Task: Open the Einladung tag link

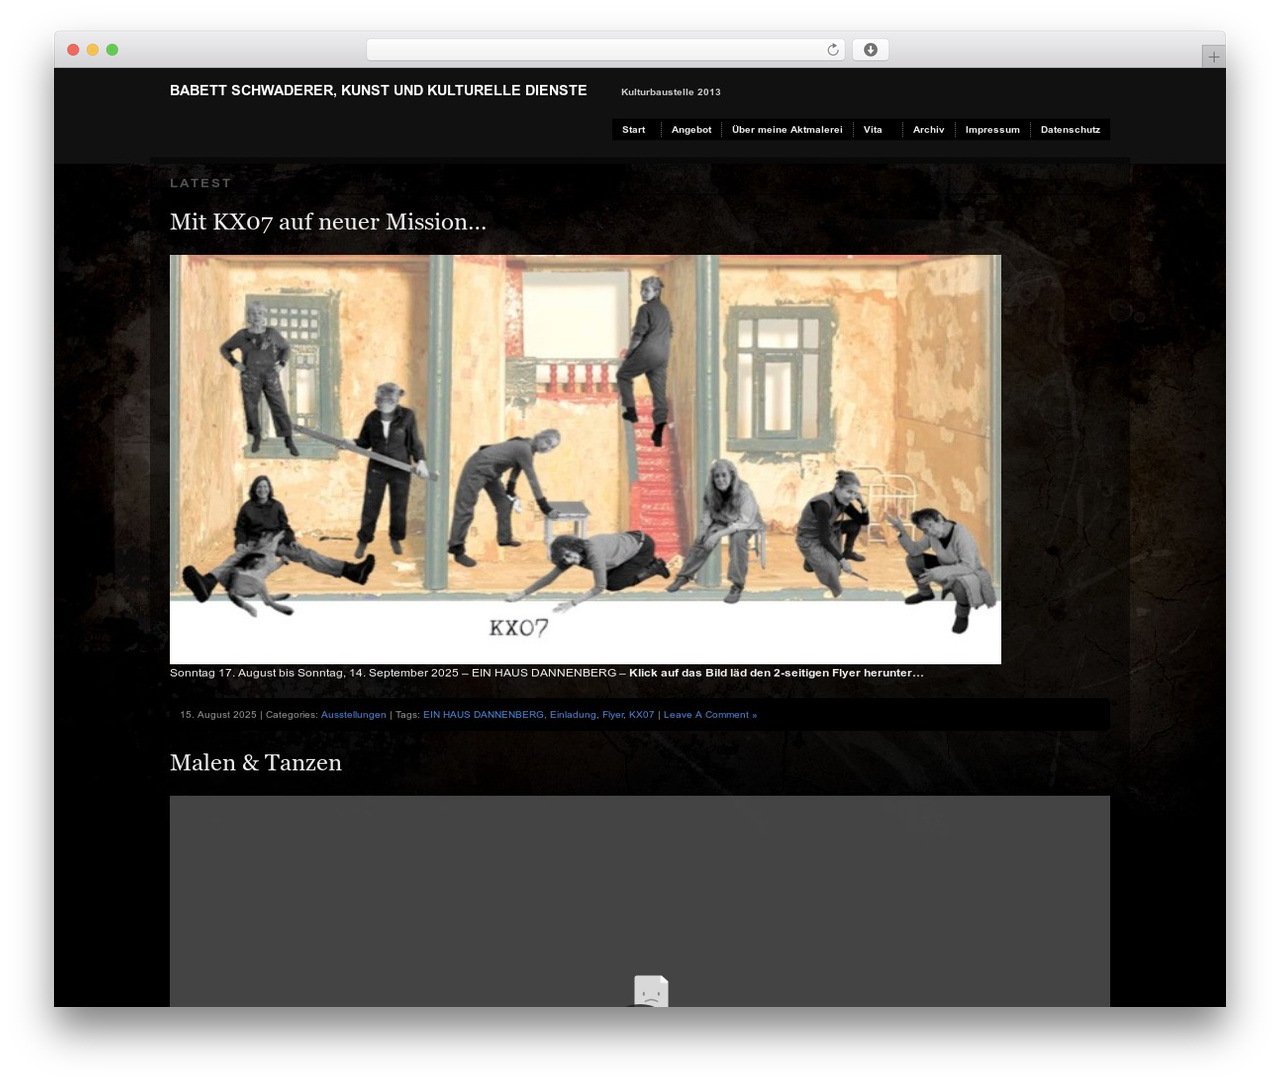Action: 572,715
